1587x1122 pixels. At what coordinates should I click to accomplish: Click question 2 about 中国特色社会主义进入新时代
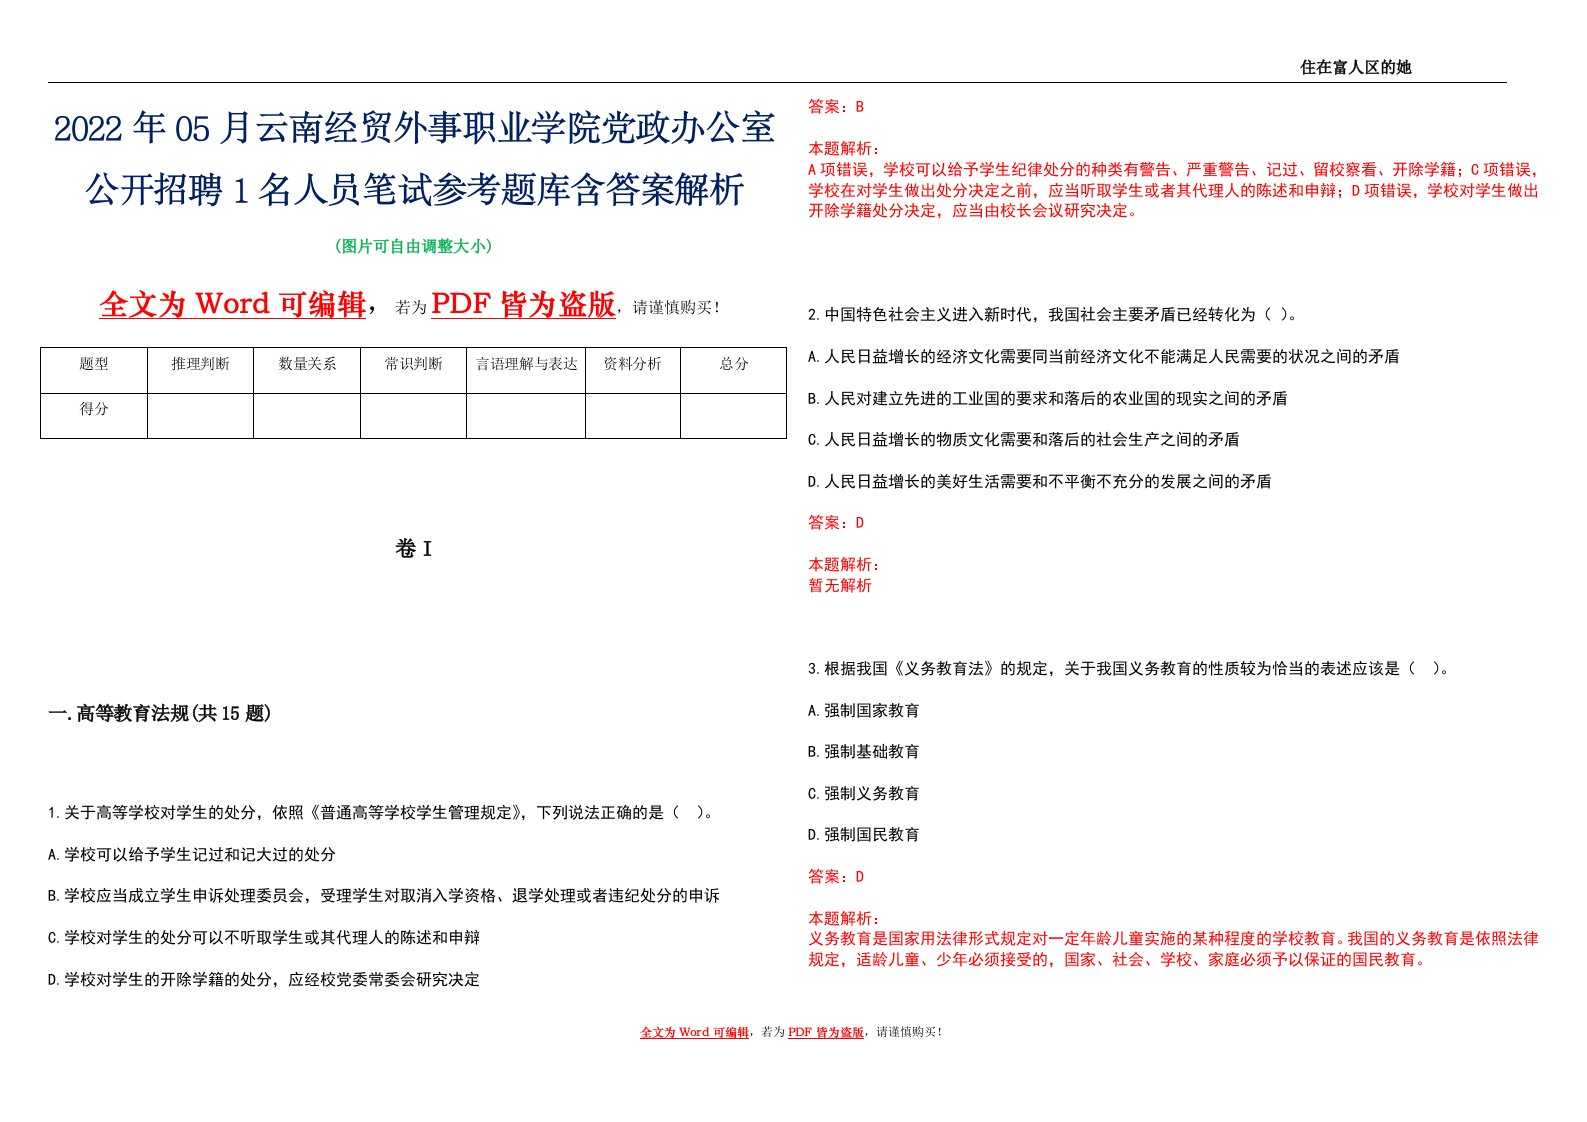1053,315
